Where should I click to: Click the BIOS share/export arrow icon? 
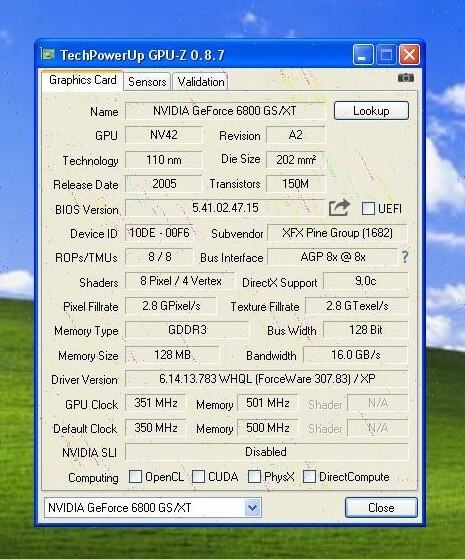pyautogui.click(x=339, y=208)
